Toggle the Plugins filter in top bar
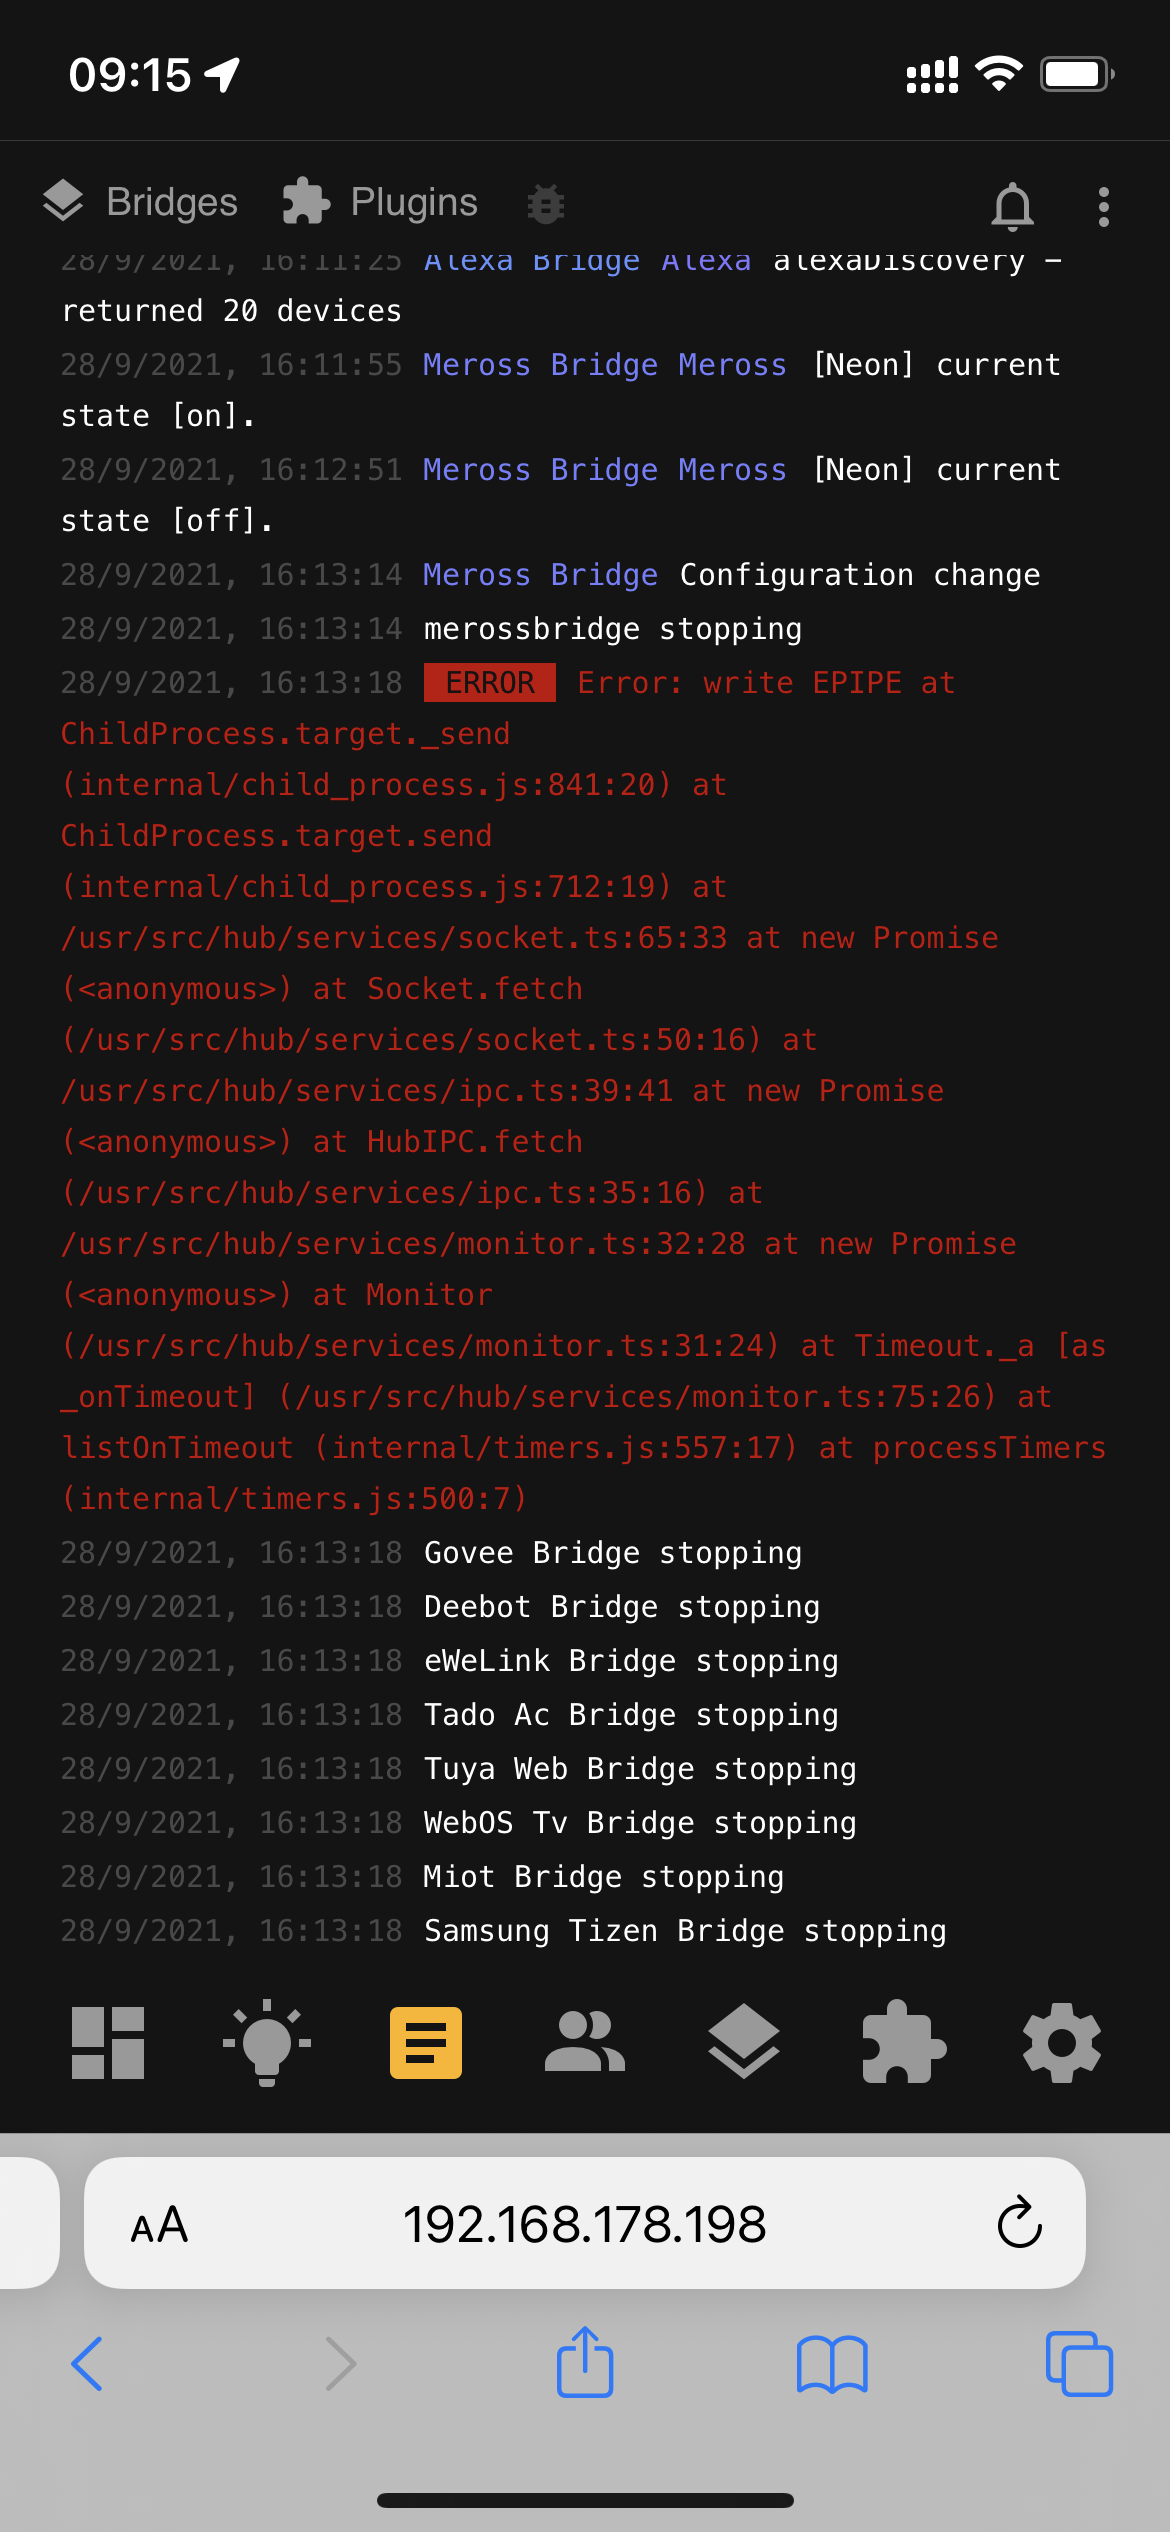The image size is (1170, 2532). click(x=380, y=202)
